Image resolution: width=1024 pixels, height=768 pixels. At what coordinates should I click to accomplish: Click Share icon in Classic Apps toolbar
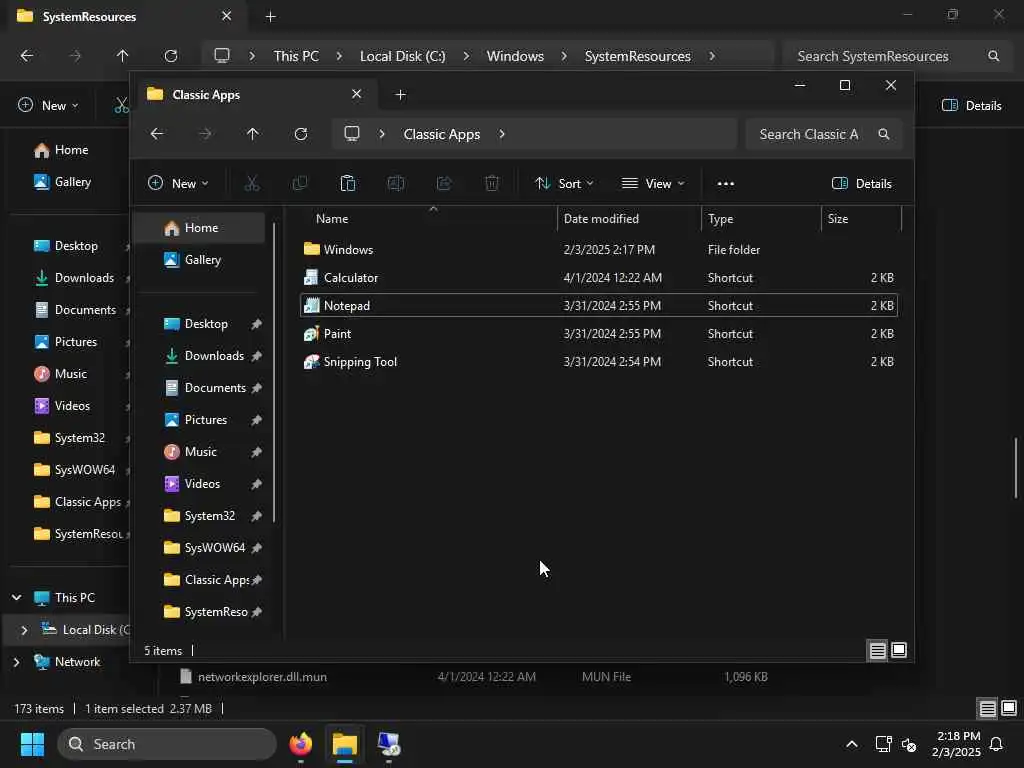pyautogui.click(x=444, y=184)
